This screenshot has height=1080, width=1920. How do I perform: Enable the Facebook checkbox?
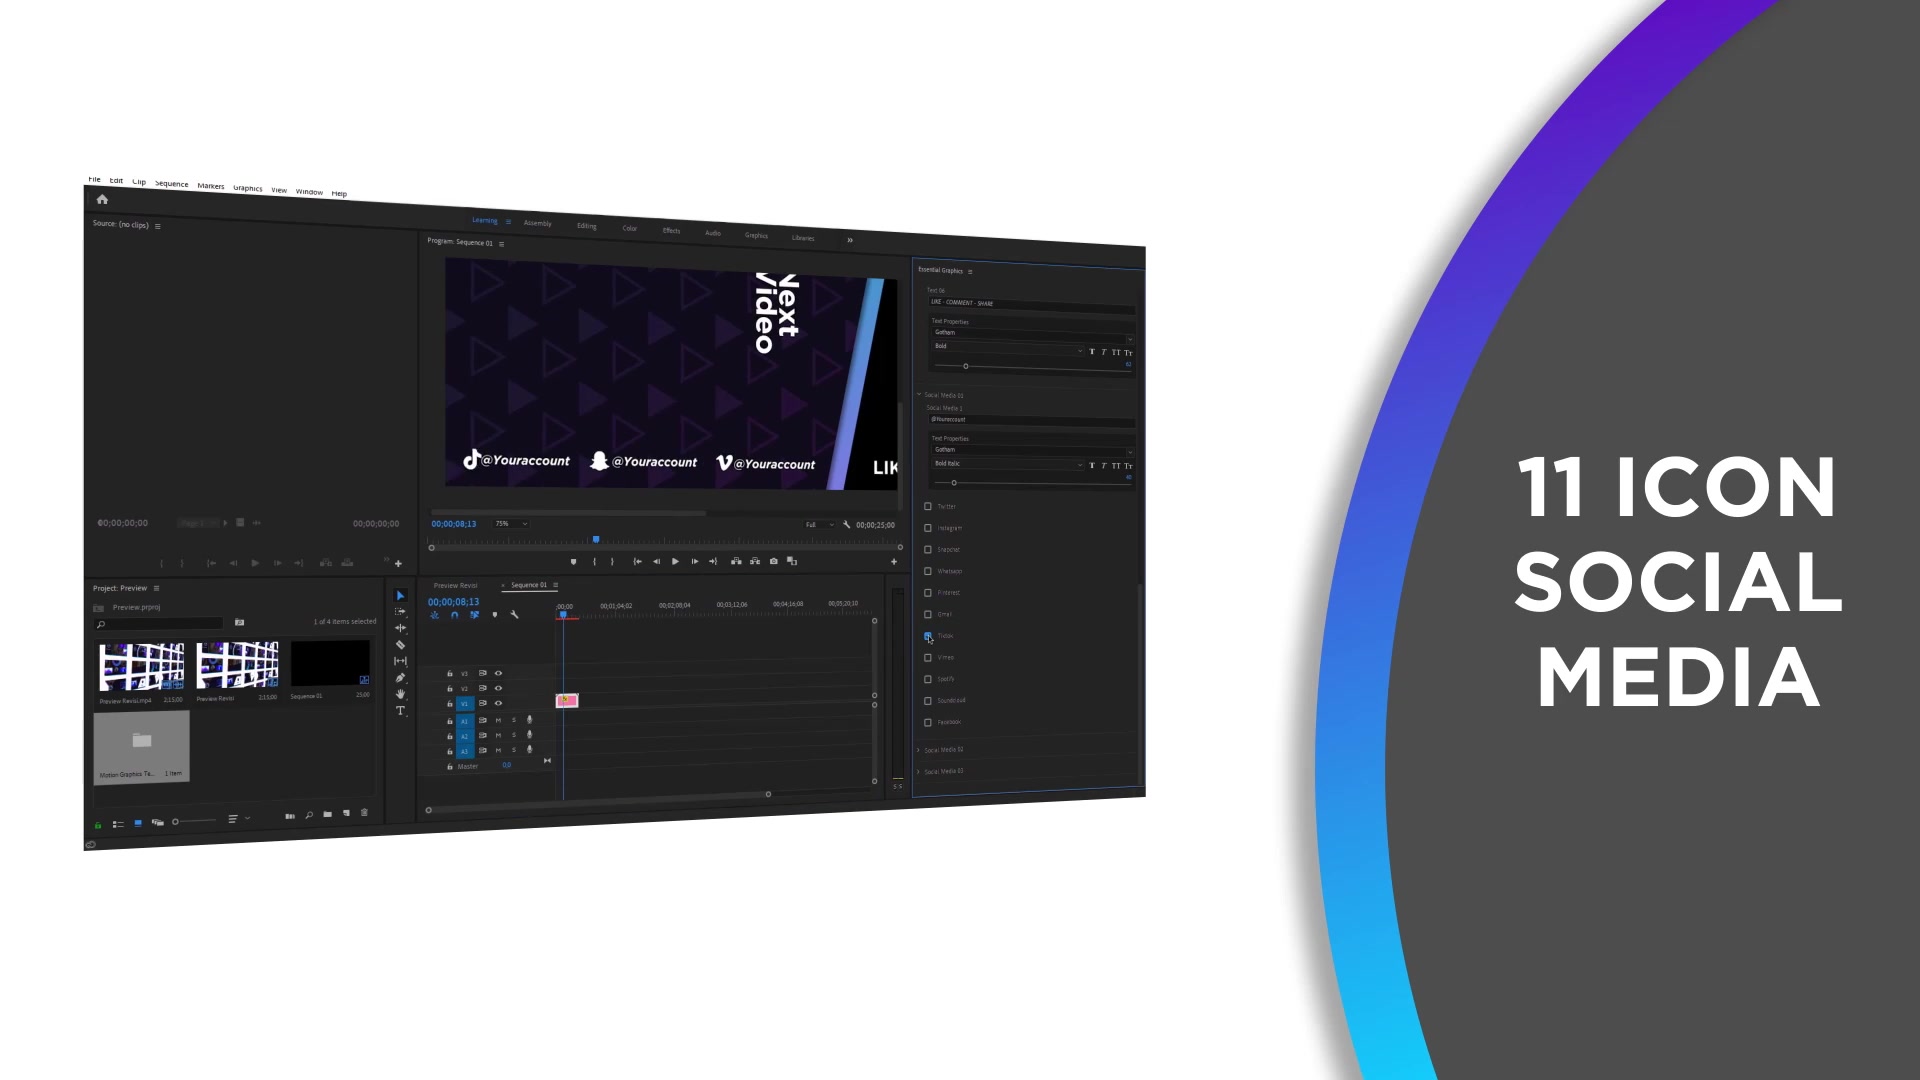pos(928,722)
